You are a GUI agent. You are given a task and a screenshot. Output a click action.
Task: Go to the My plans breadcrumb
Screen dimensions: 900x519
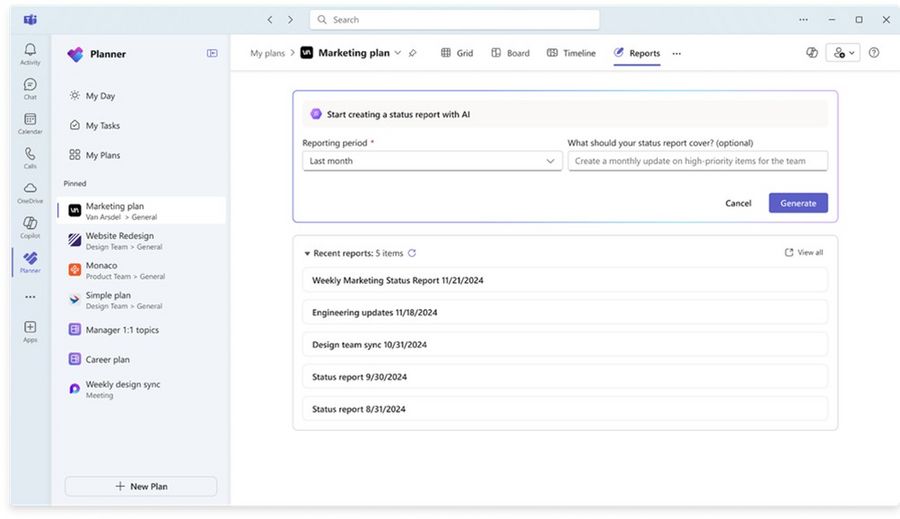point(267,53)
